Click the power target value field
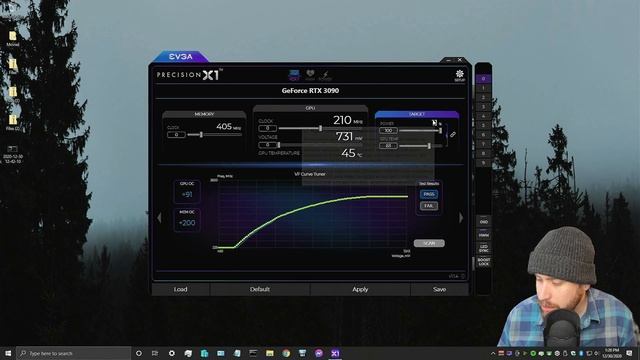 click(388, 131)
